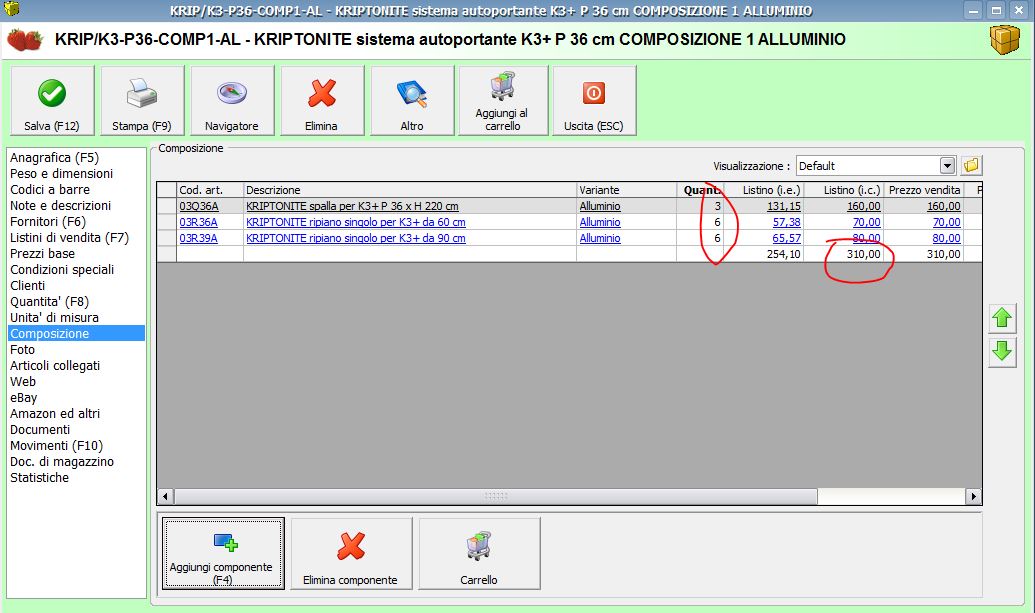Add the article with Aggiungi al carrello
The height and width of the screenshot is (613, 1035).
coord(502,101)
